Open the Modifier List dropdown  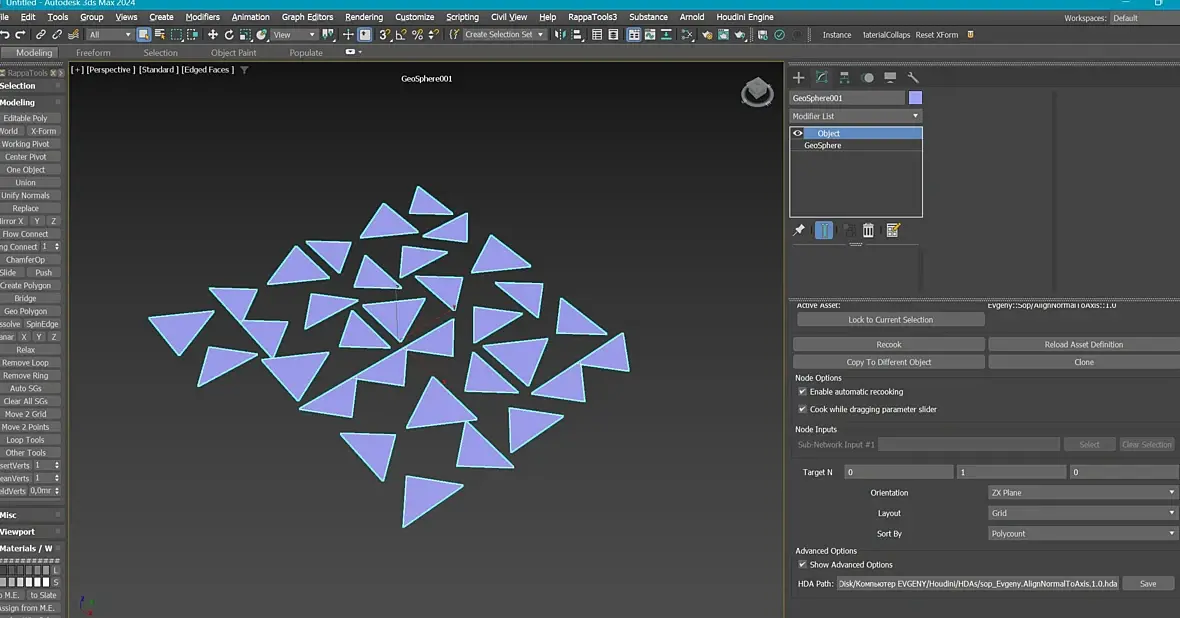856,116
